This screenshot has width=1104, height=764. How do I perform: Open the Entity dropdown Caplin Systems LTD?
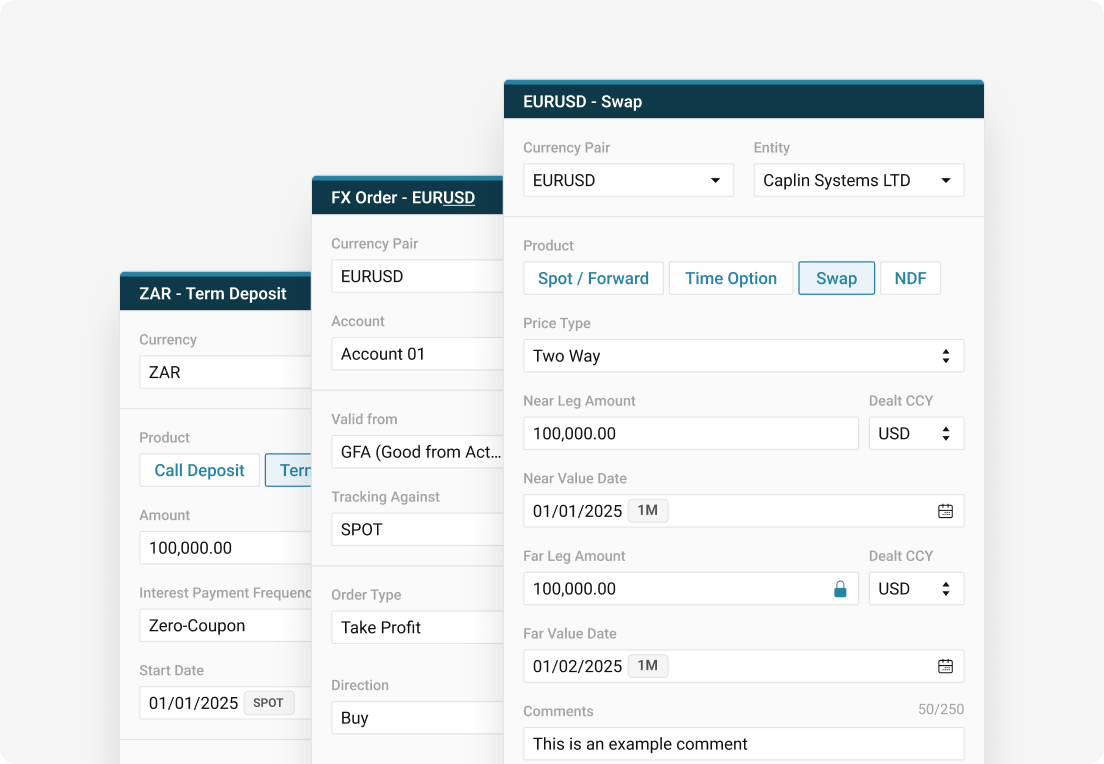pos(858,180)
